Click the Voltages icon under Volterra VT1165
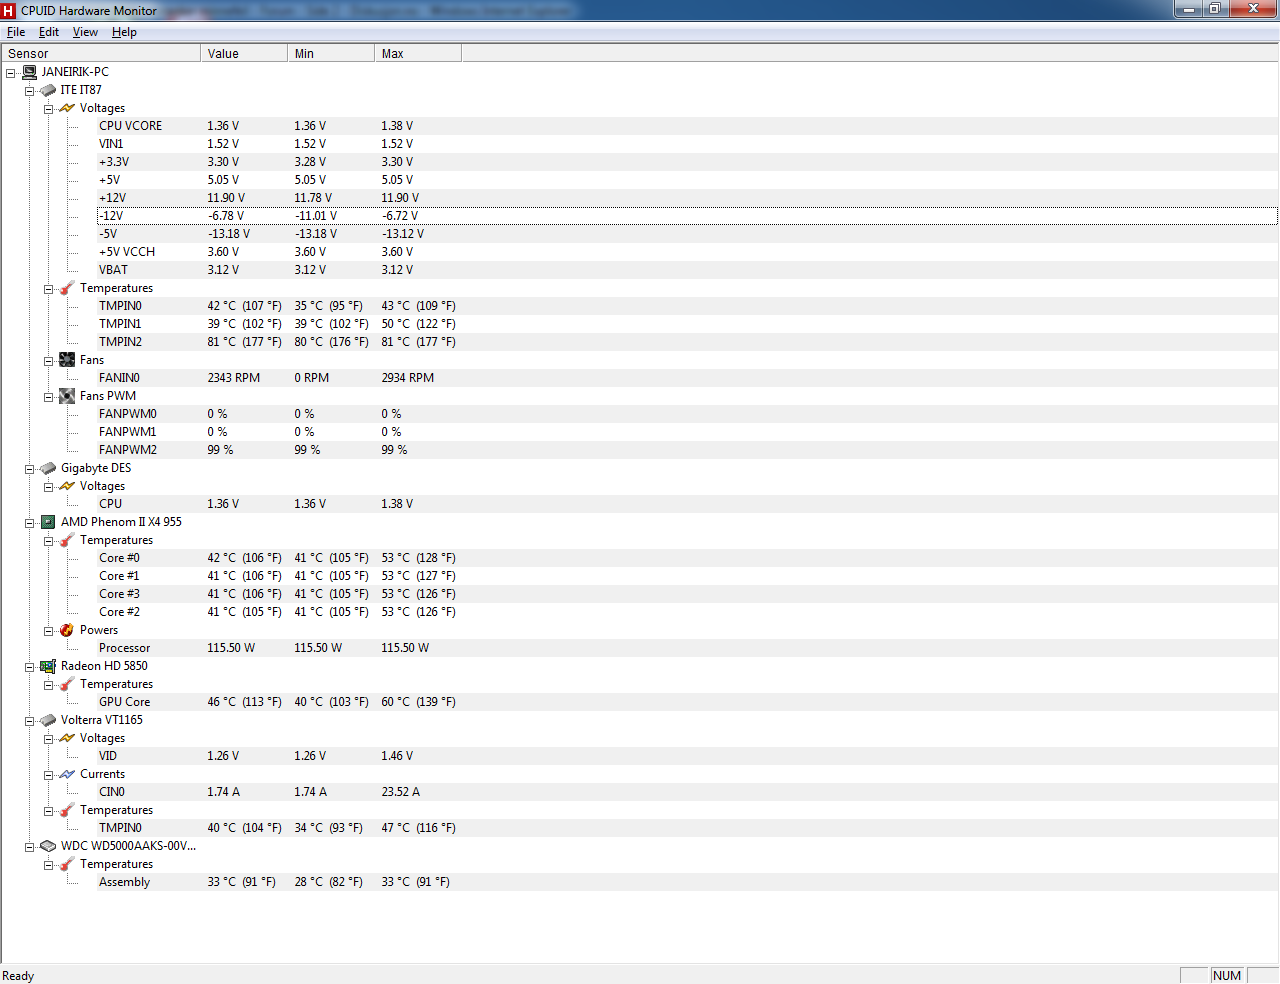1280x984 pixels. pyautogui.click(x=67, y=738)
